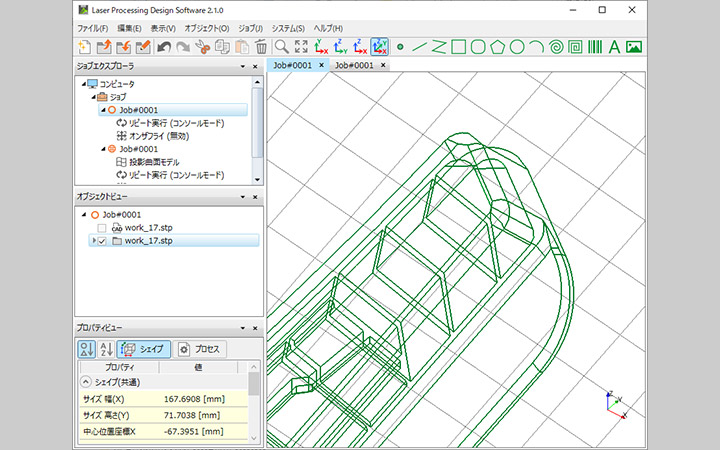Click the text tool 'A' icon
The height and width of the screenshot is (450, 720).
tap(613, 46)
